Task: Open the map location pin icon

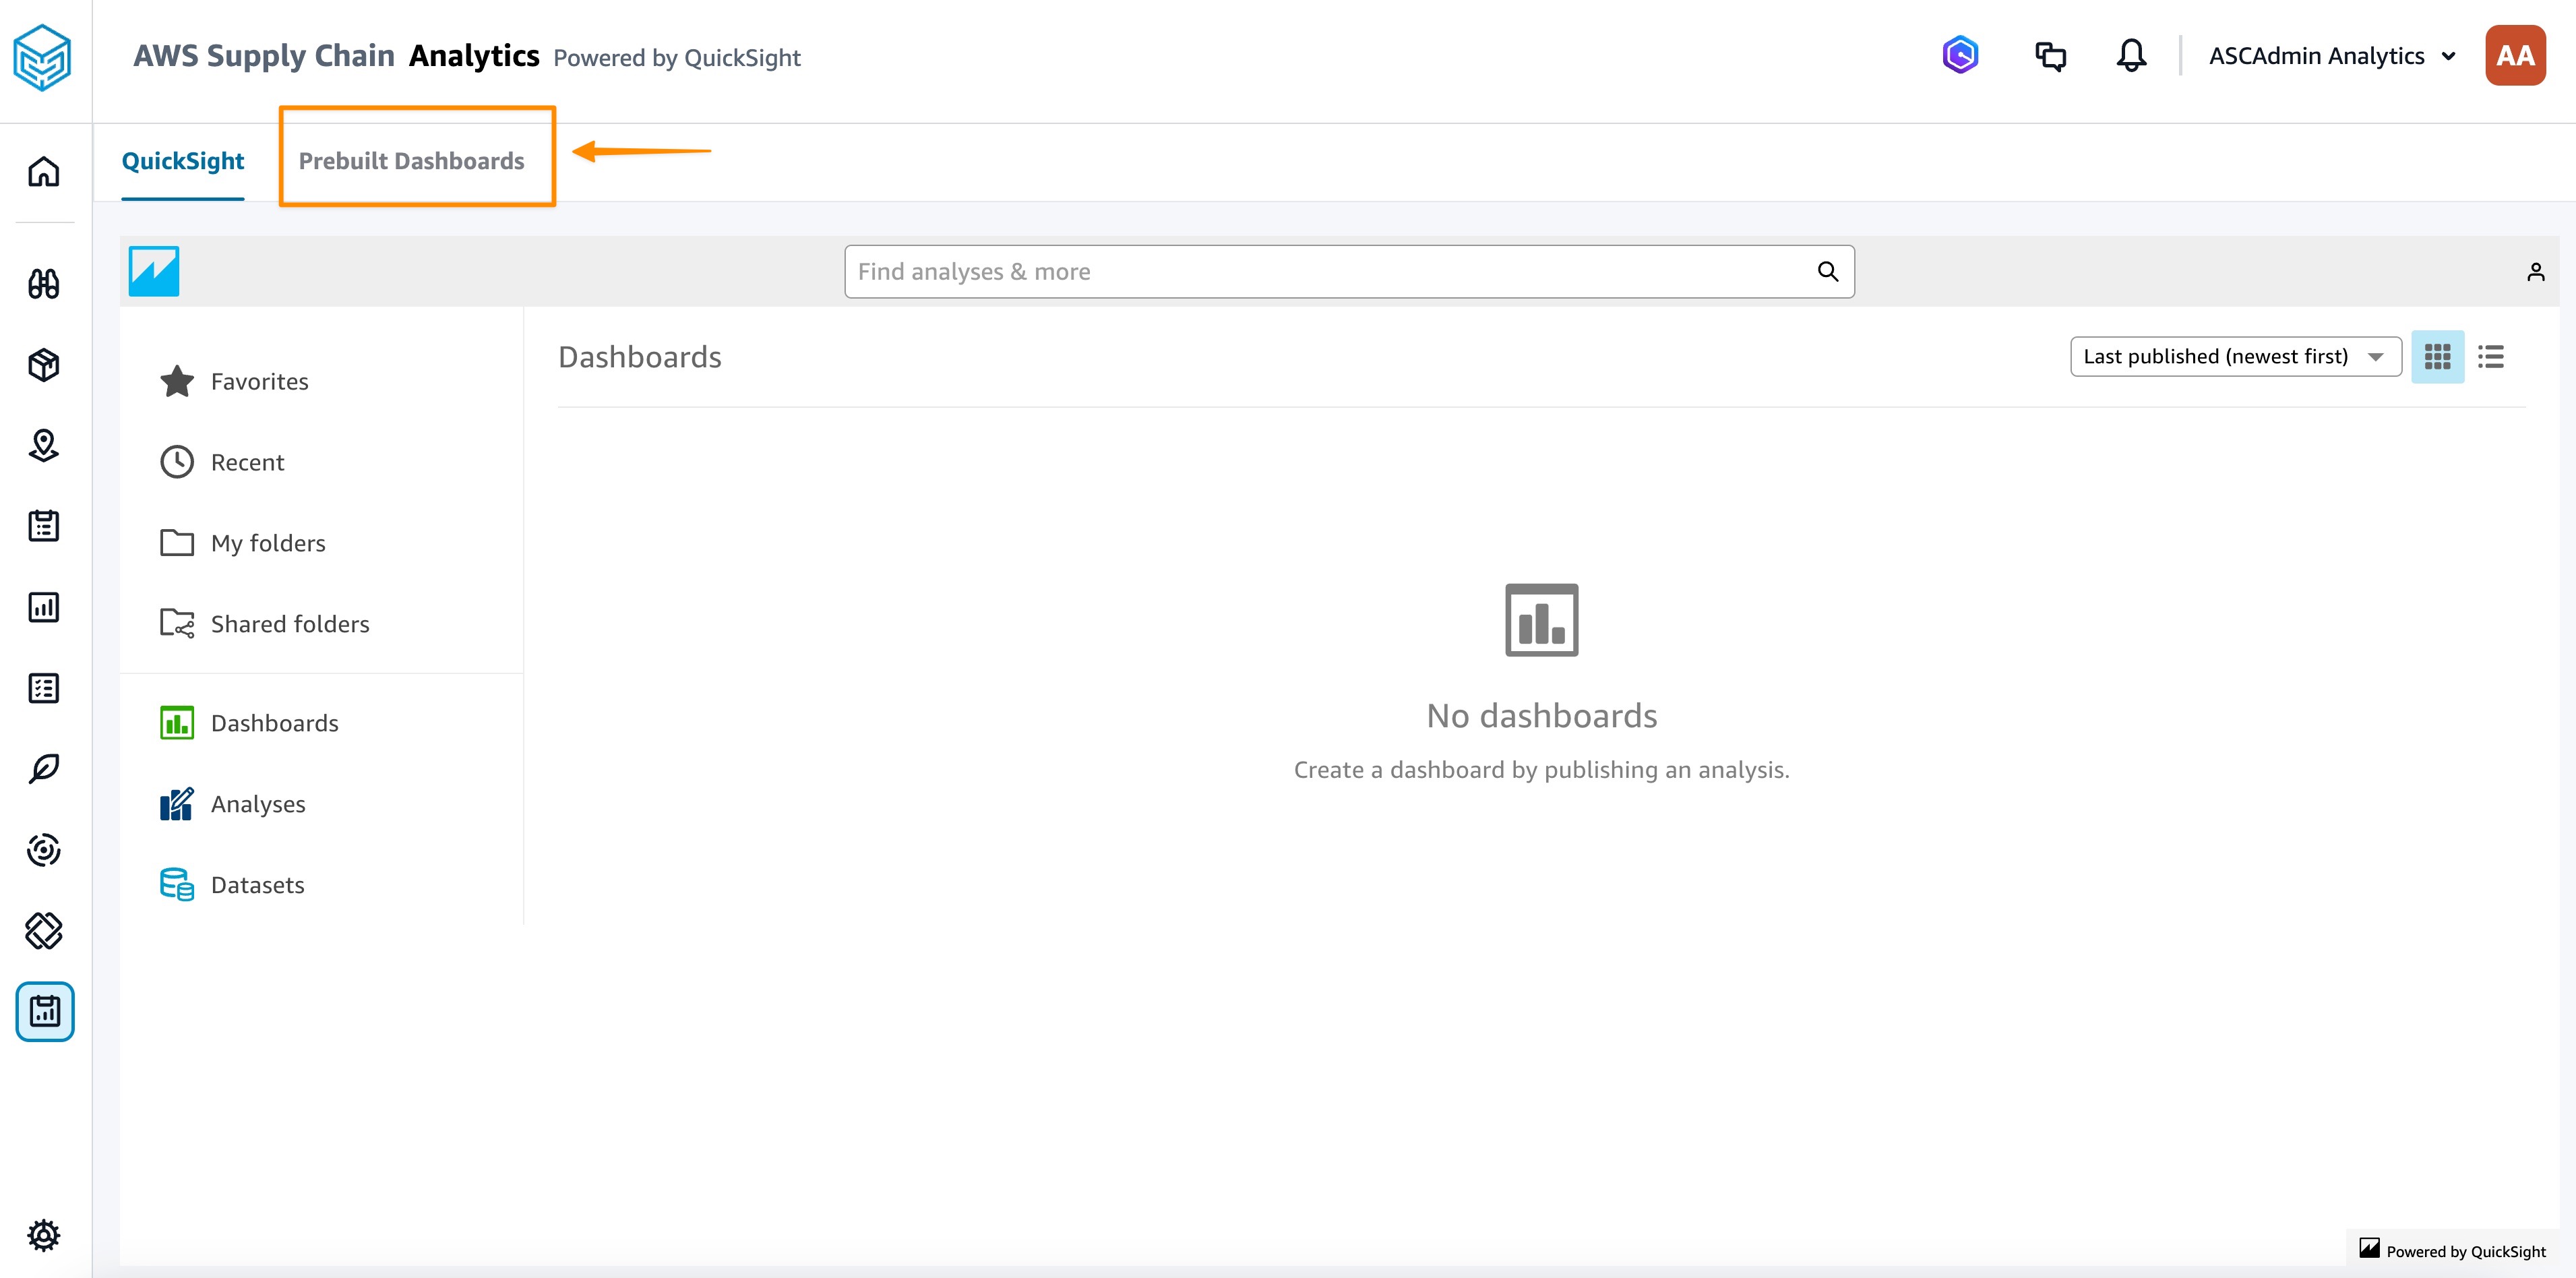Action: (x=44, y=445)
